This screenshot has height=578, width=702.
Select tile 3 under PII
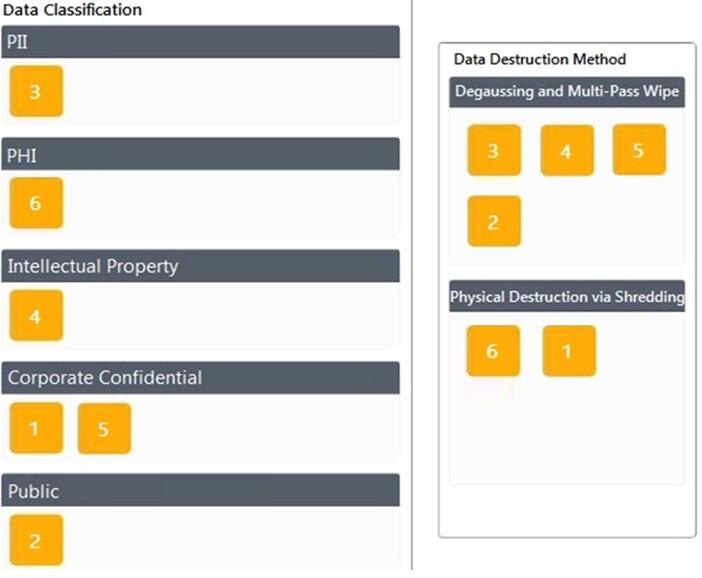(x=36, y=91)
